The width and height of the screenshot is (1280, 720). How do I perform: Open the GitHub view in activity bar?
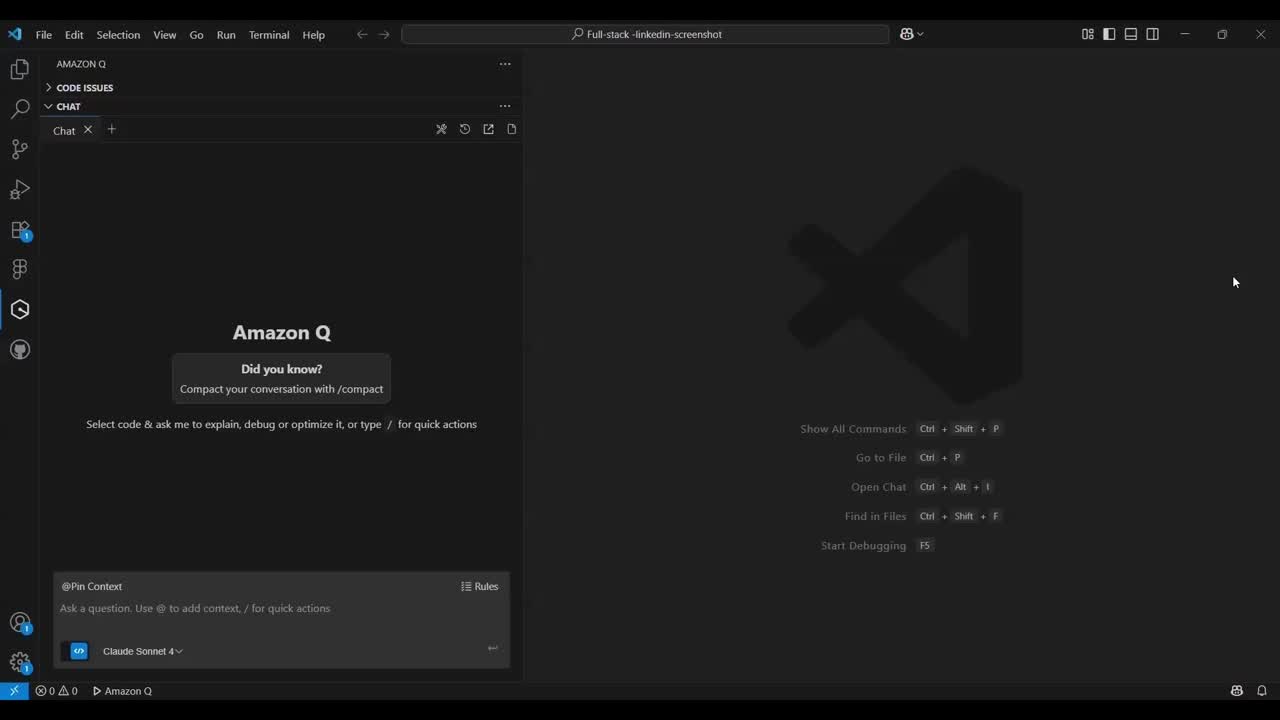[20, 349]
